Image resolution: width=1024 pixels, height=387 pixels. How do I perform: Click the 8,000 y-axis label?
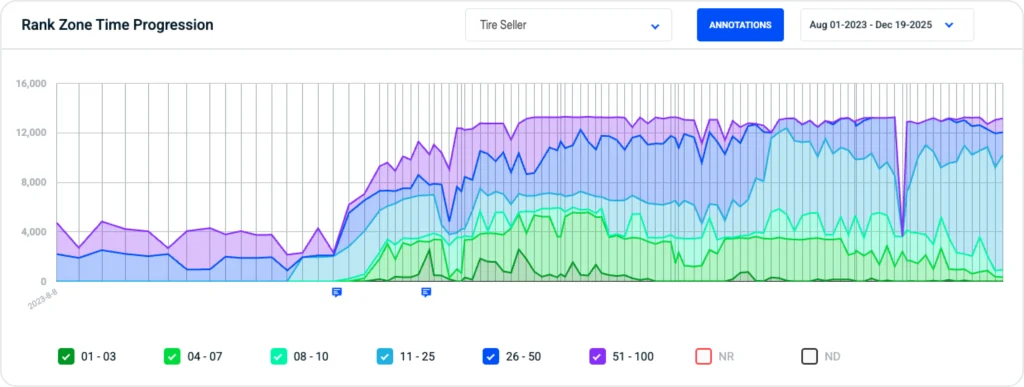point(34,183)
